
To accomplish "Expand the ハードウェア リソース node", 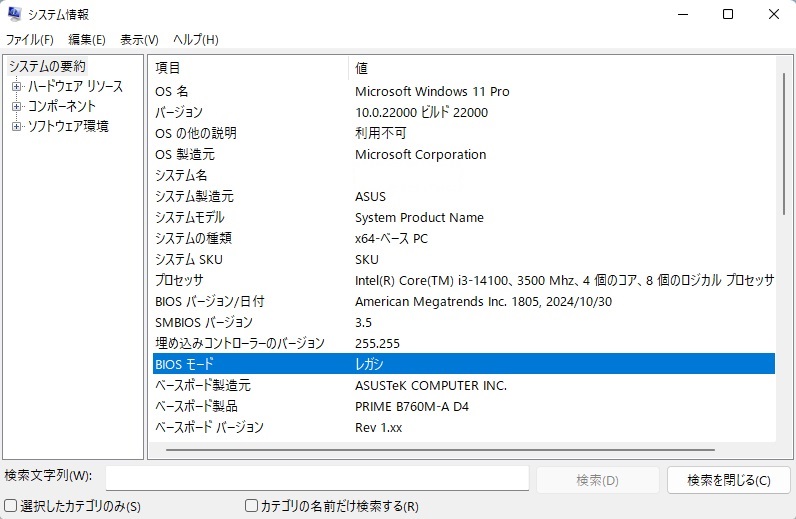I will click(x=16, y=86).
